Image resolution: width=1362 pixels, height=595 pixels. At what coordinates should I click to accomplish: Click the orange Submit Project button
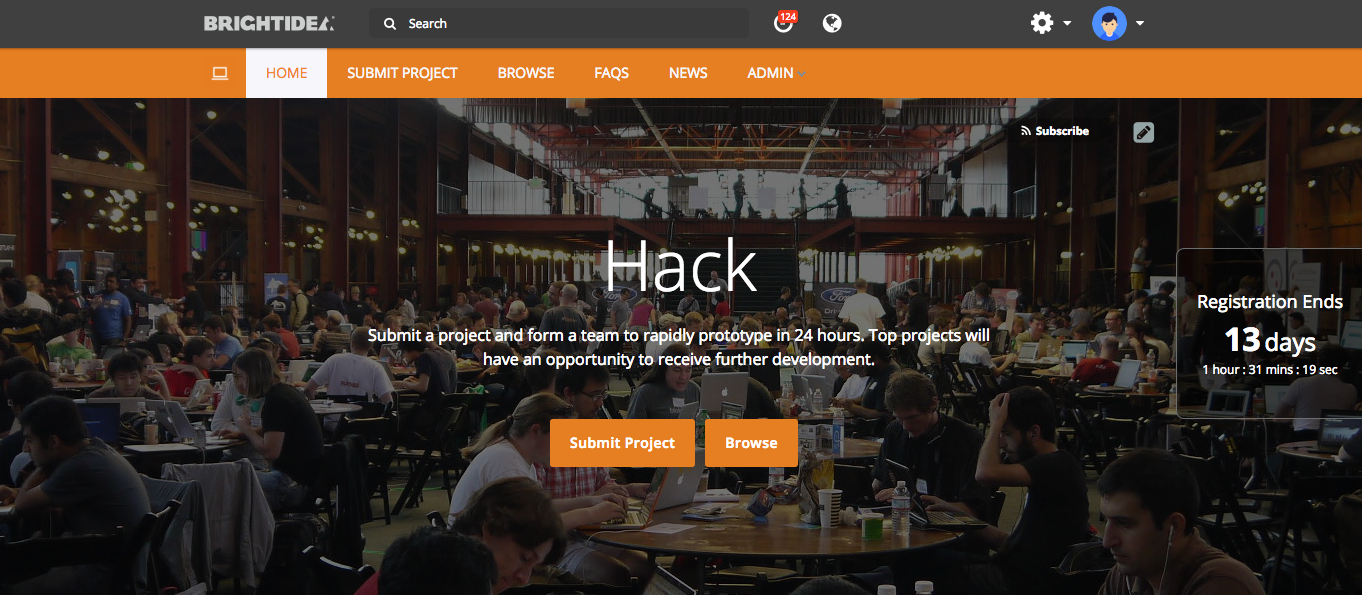click(x=622, y=443)
